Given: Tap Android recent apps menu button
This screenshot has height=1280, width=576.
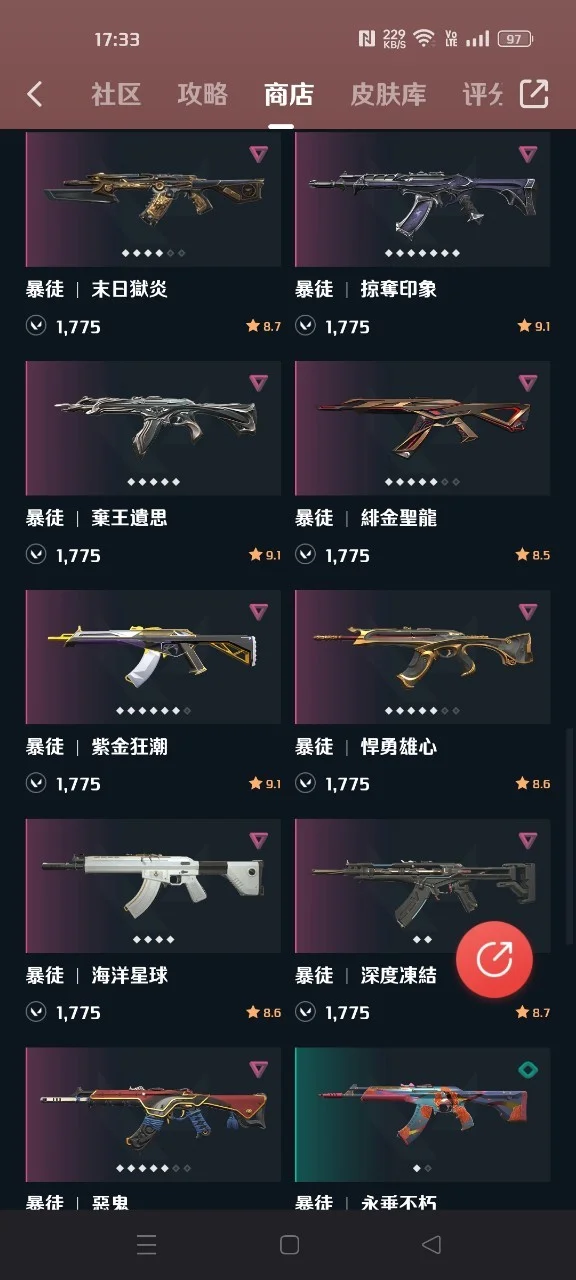Looking at the screenshot, I should click(x=146, y=1244).
